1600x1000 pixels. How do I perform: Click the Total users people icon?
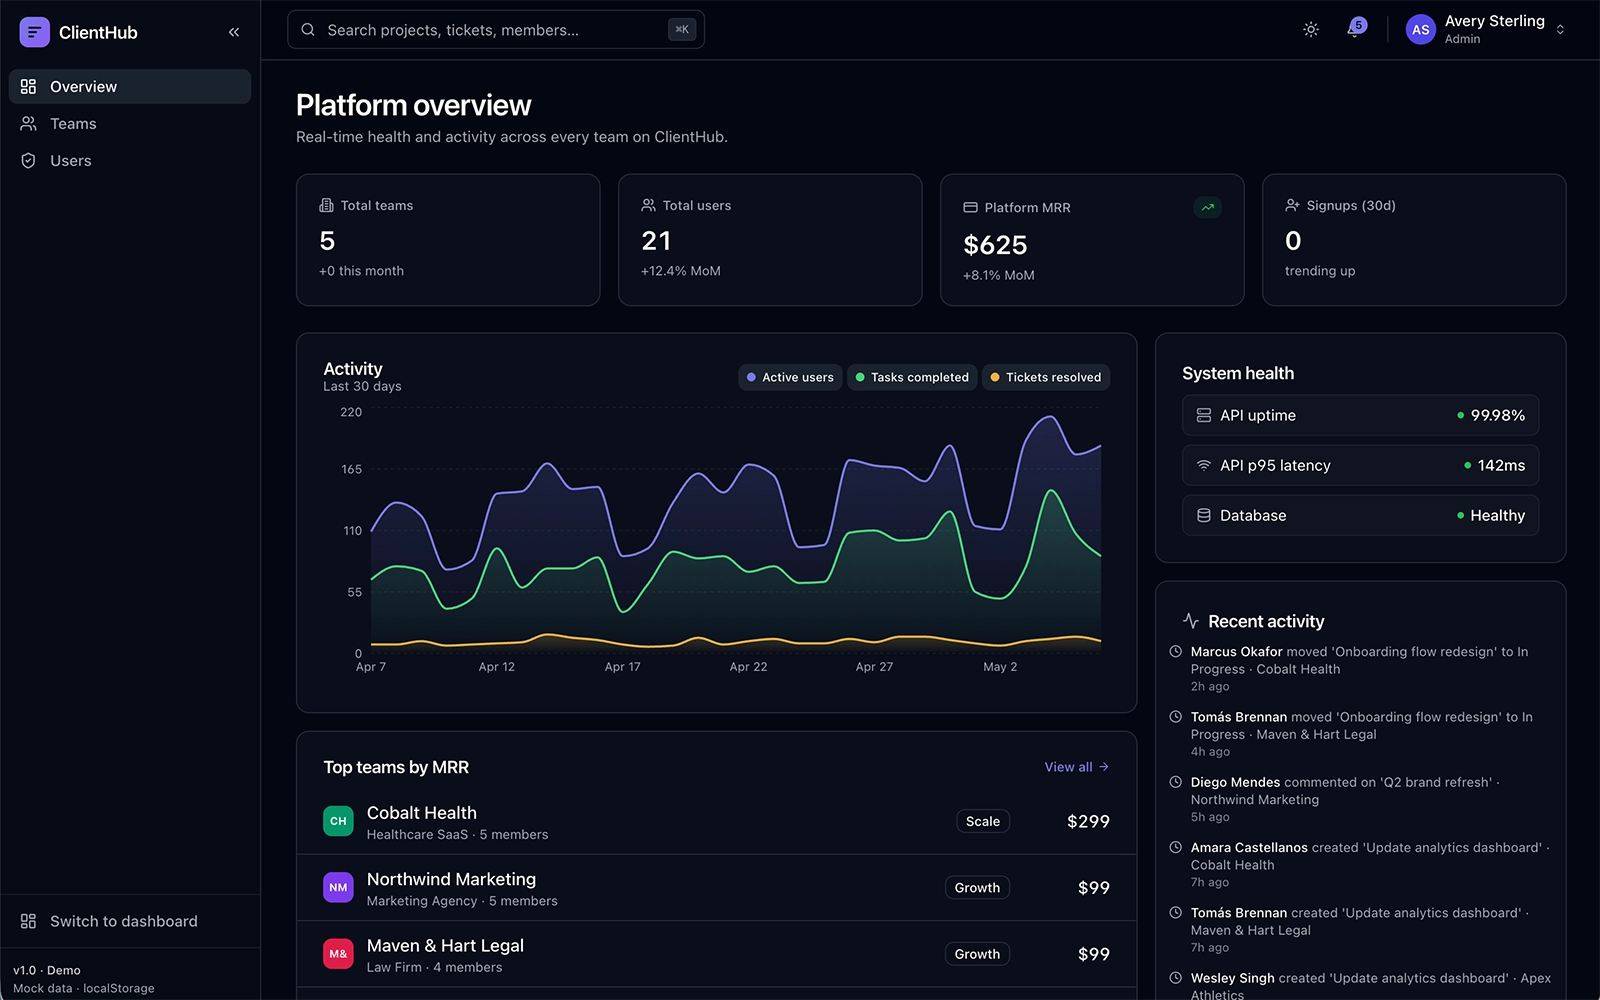[648, 205]
